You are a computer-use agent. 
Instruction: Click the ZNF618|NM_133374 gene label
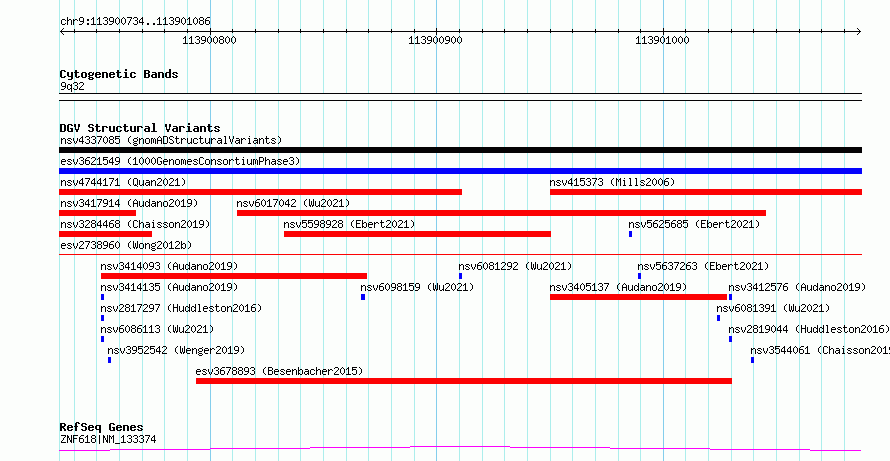coord(108,439)
